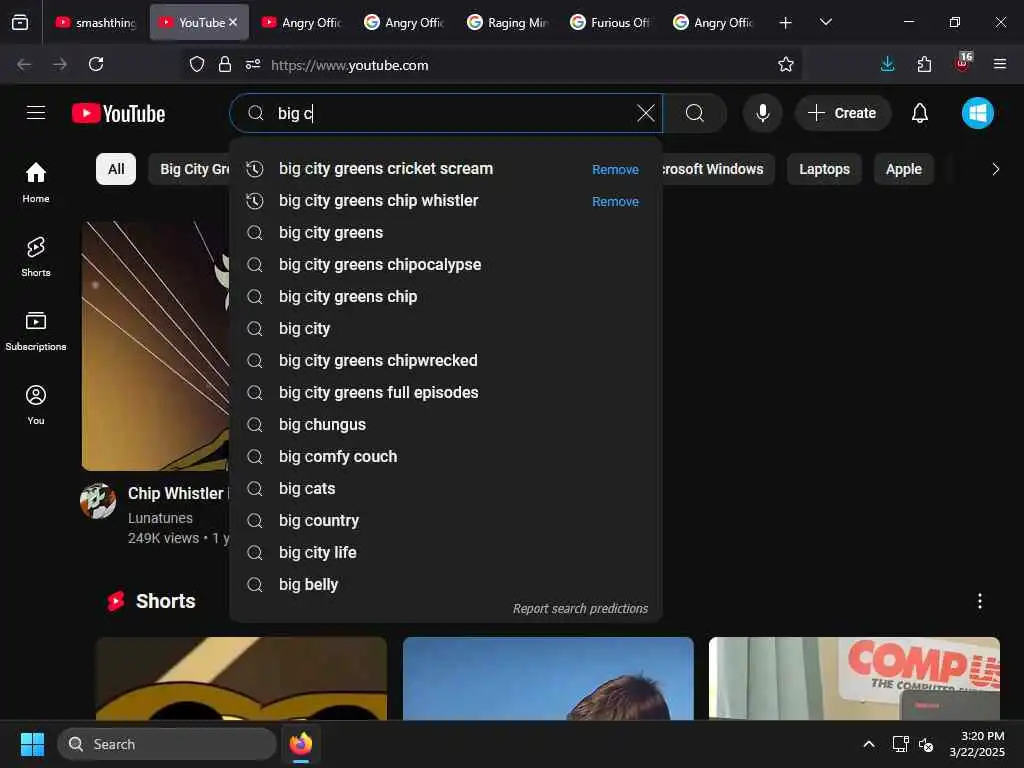Reload the page in Firefox
The width and height of the screenshot is (1024, 768).
96,64
